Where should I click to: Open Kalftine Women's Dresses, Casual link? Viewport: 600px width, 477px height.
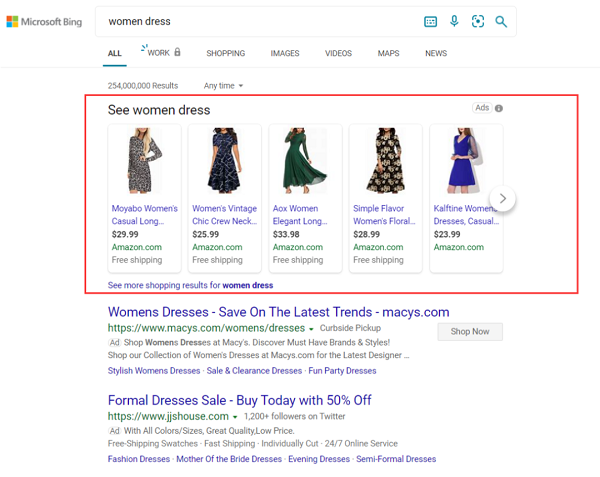pyautogui.click(x=466, y=215)
